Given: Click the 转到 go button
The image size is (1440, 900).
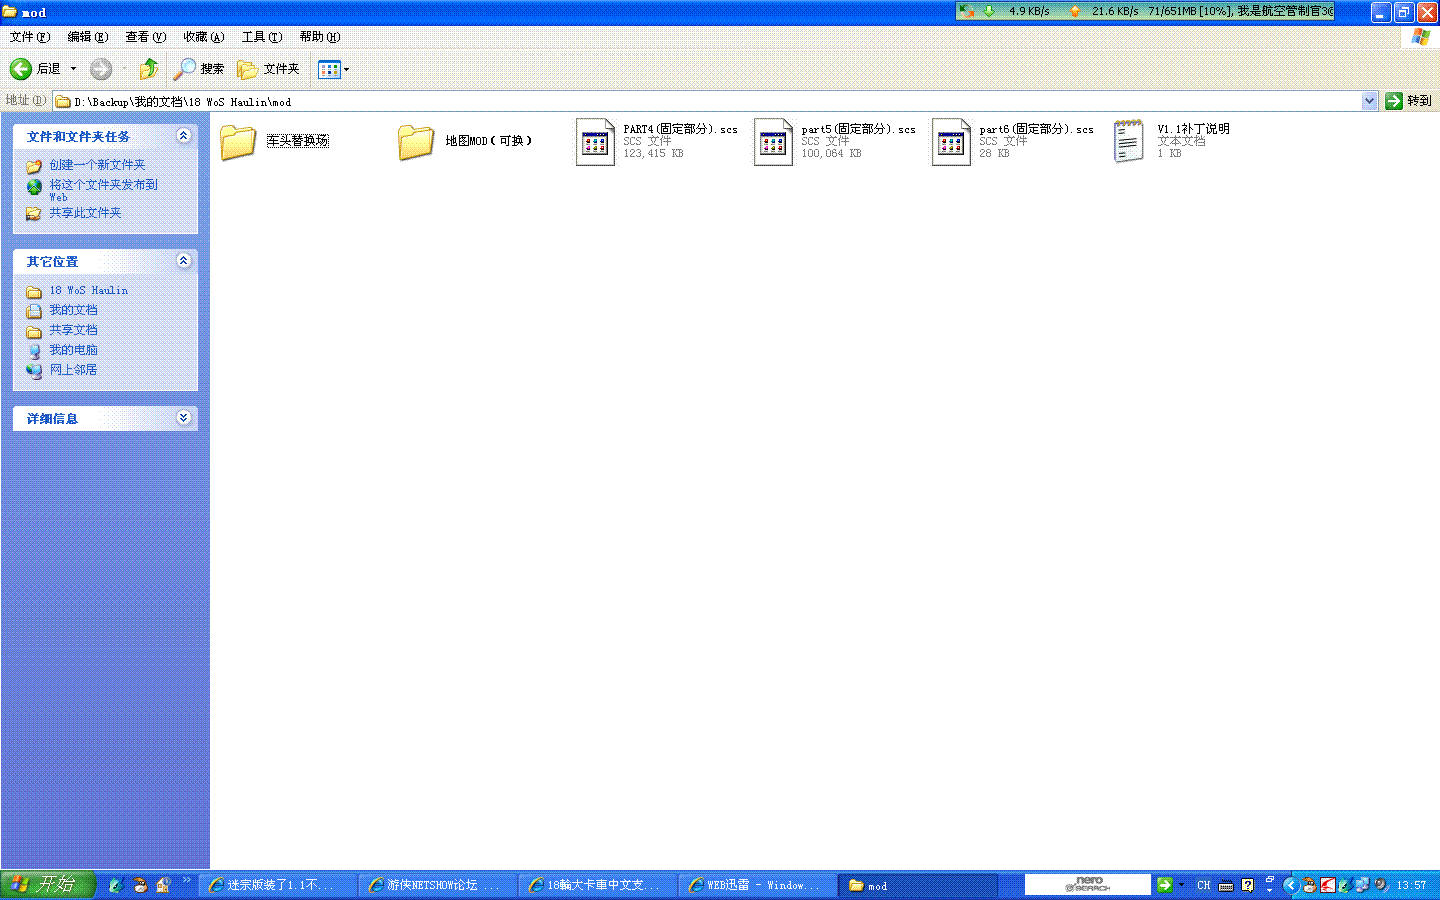Looking at the screenshot, I should point(1409,101).
